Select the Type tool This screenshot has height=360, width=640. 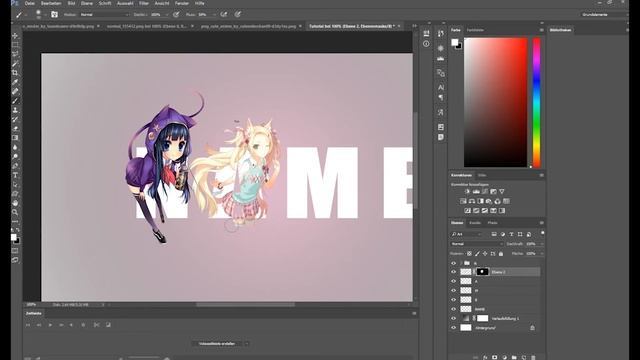[x=15, y=175]
